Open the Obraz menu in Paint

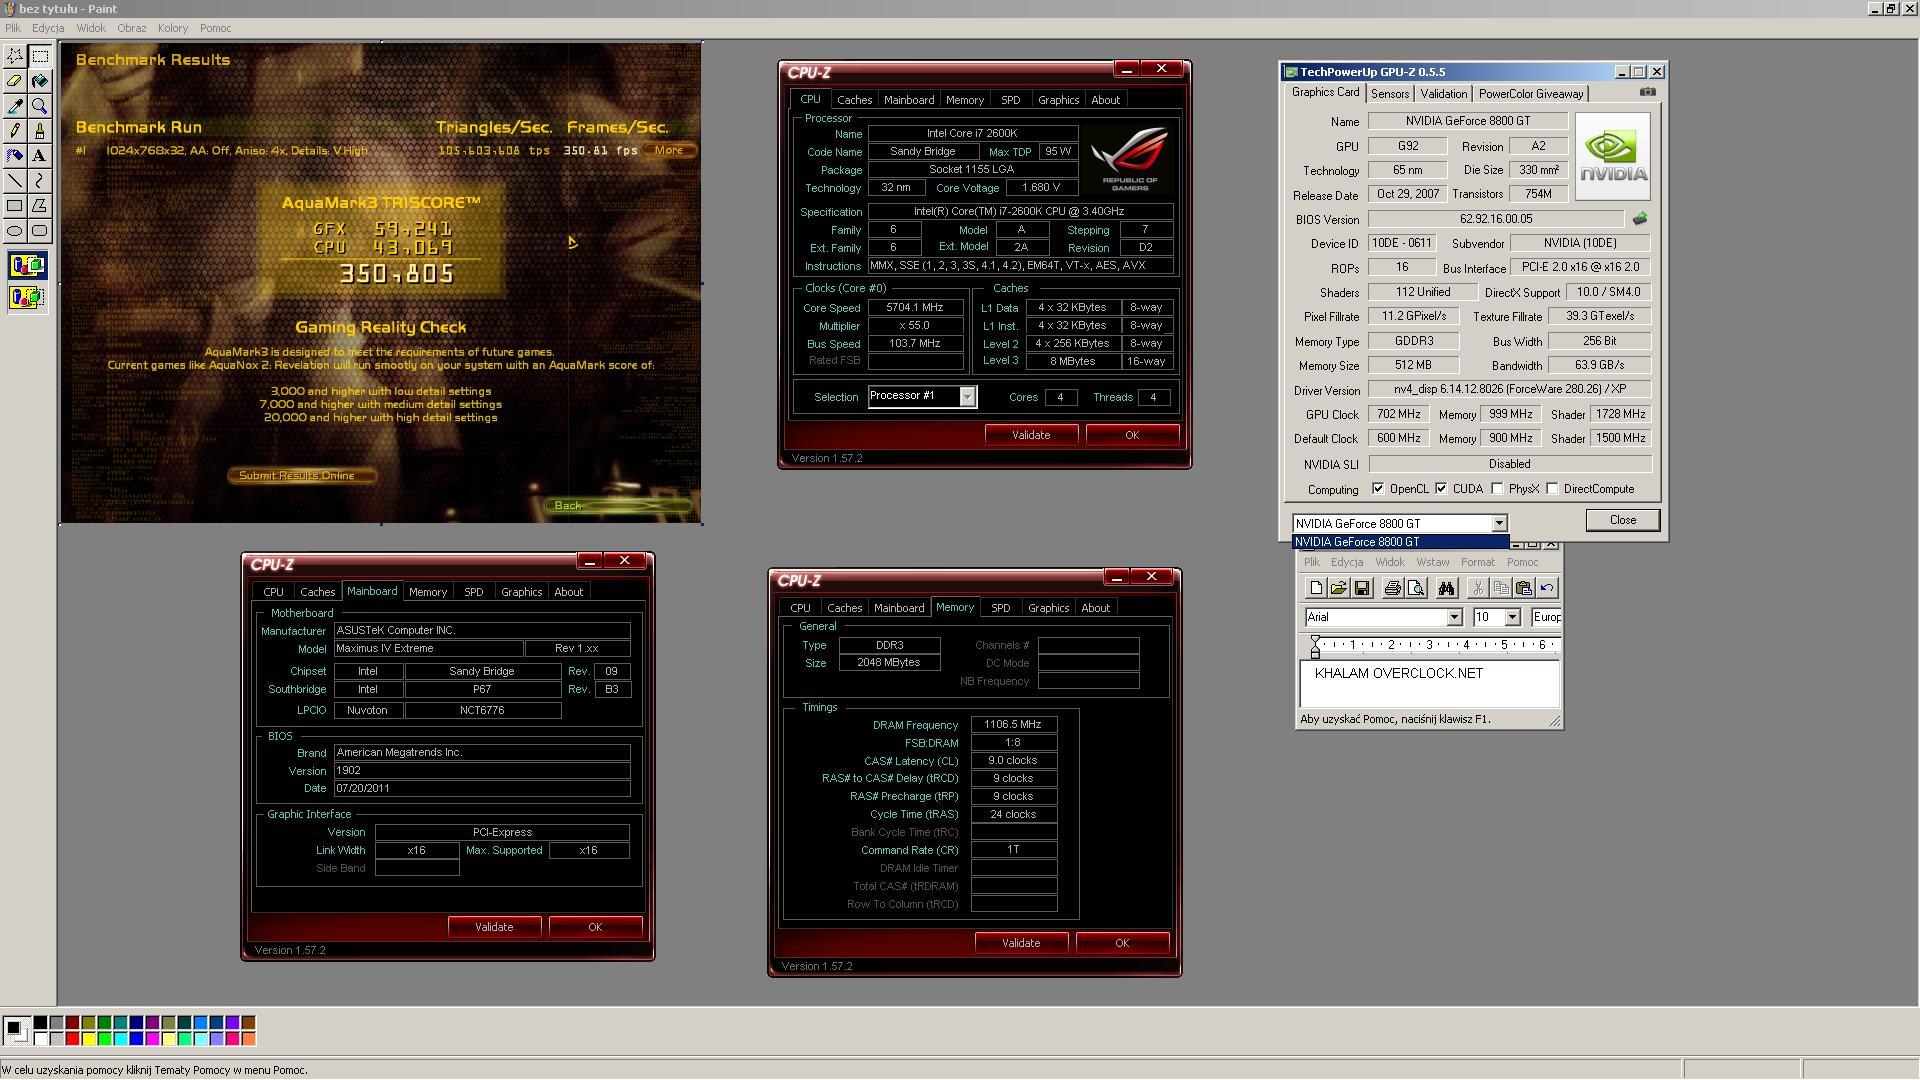[x=132, y=28]
